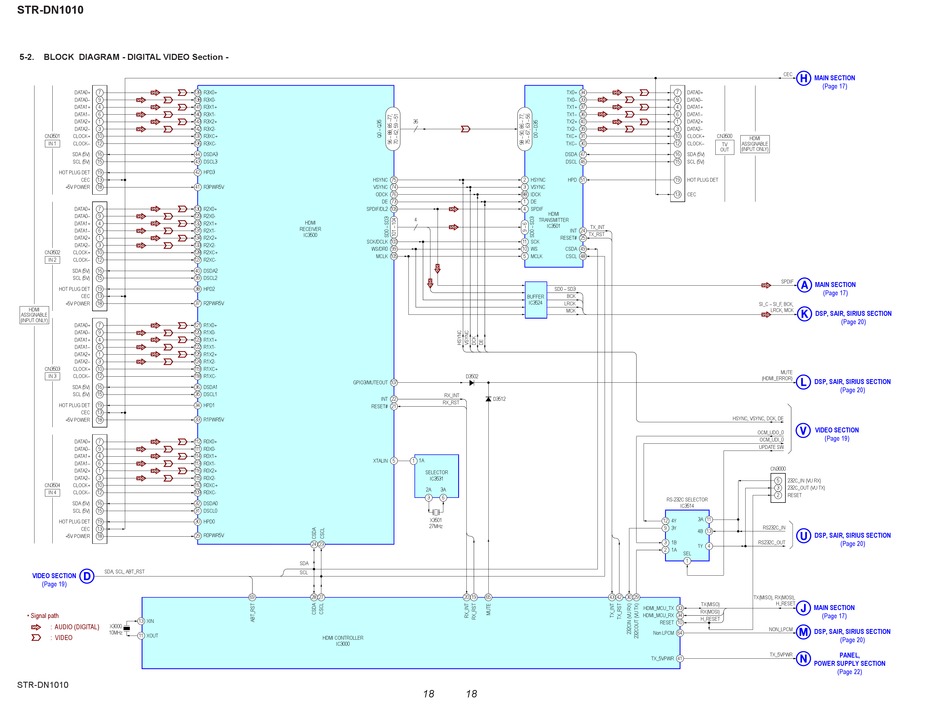The image size is (950, 711).
Task: Click the MUTE (HDMI_ERROR) signal label
Action: point(777,375)
